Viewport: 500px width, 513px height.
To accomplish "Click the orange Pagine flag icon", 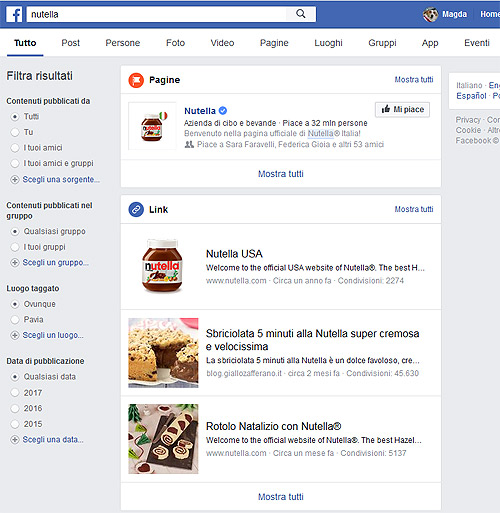I will pyautogui.click(x=136, y=80).
